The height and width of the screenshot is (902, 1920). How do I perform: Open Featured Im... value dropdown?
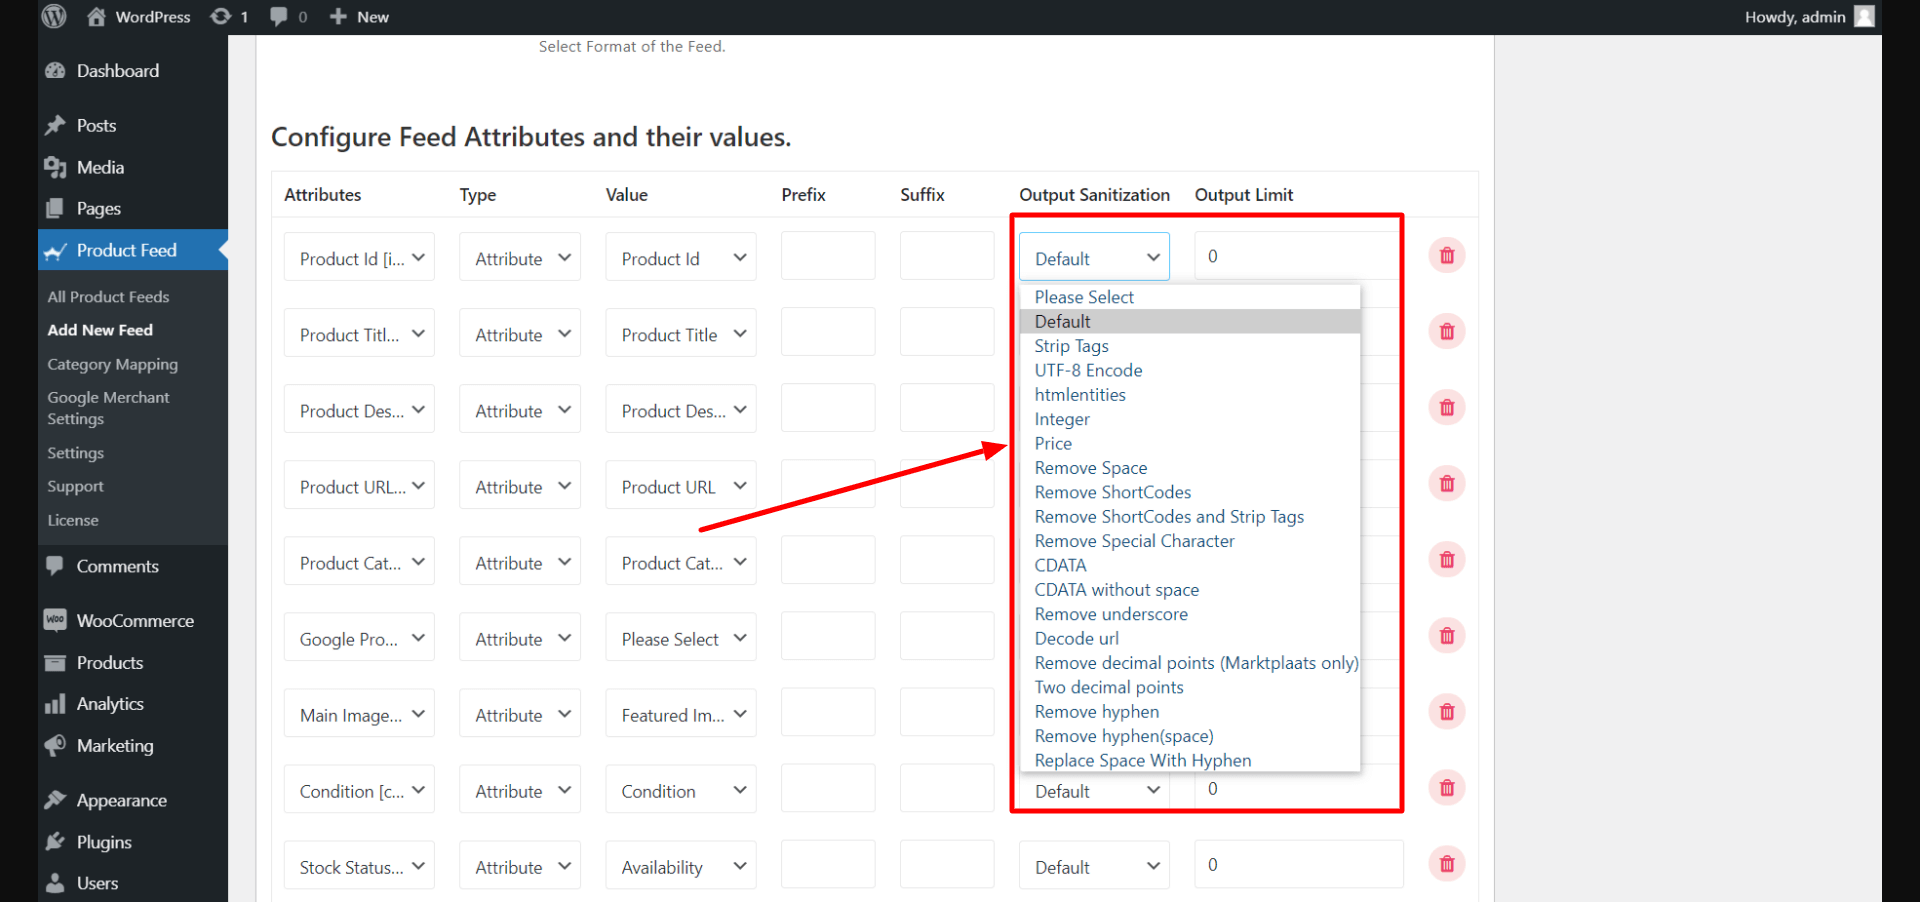[x=681, y=714]
